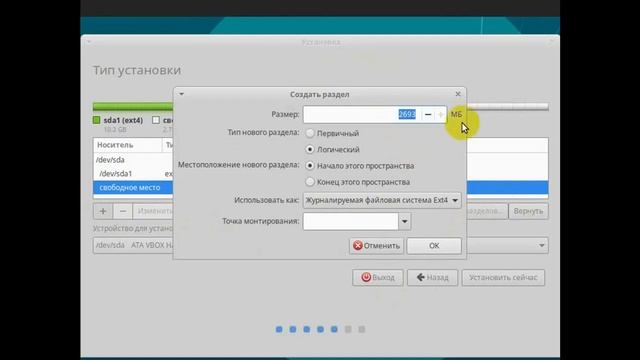Remove partition with the minus button
640x360 pixels.
point(123,211)
